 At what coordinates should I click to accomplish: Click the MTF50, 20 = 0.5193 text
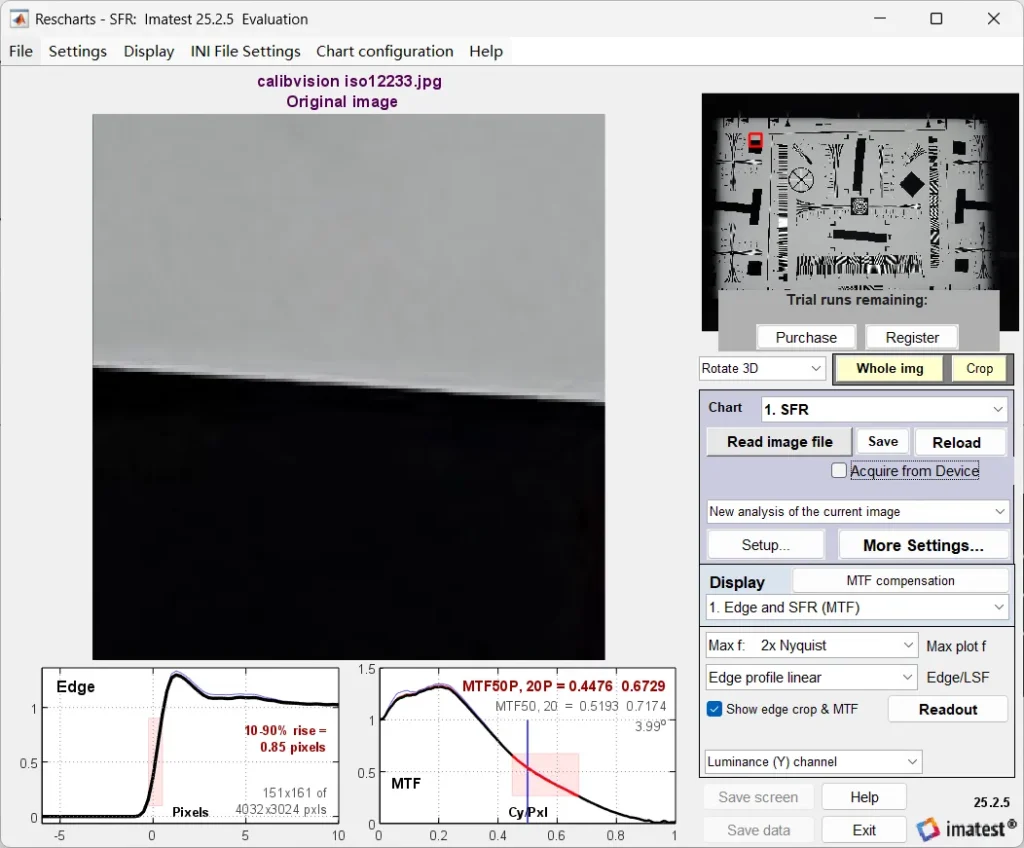[581, 706]
